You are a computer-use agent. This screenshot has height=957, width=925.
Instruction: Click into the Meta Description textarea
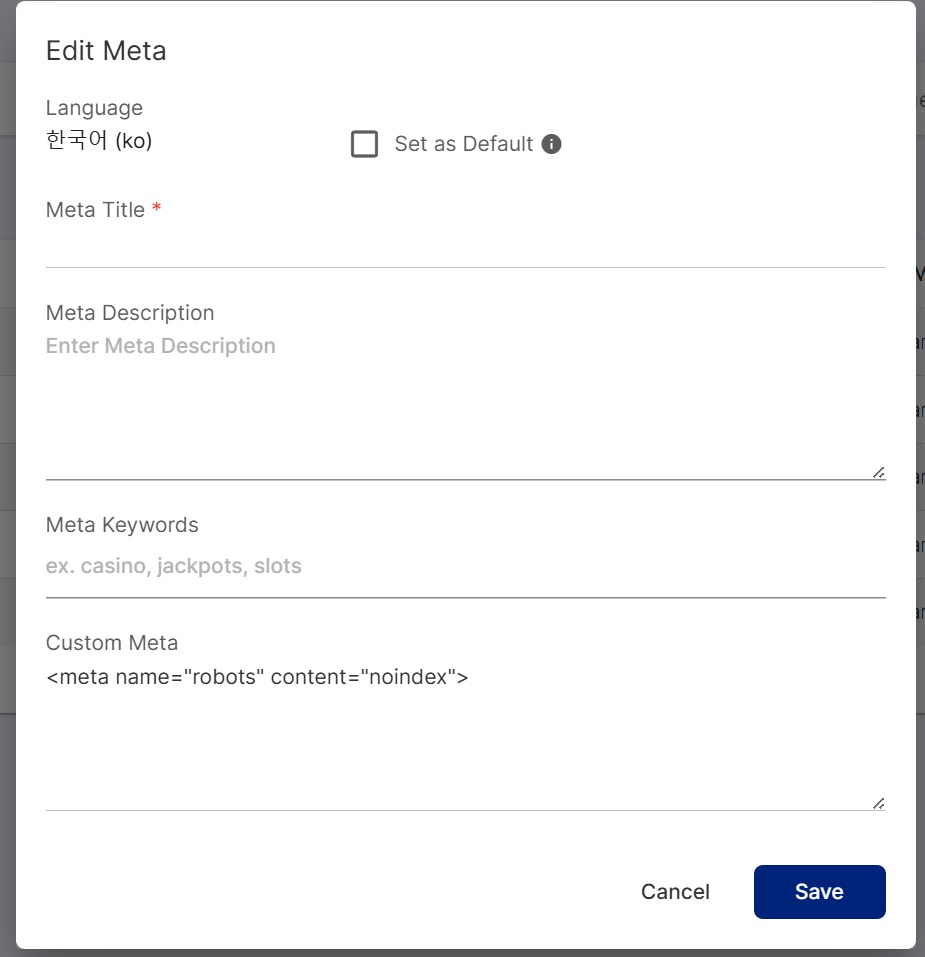466,405
